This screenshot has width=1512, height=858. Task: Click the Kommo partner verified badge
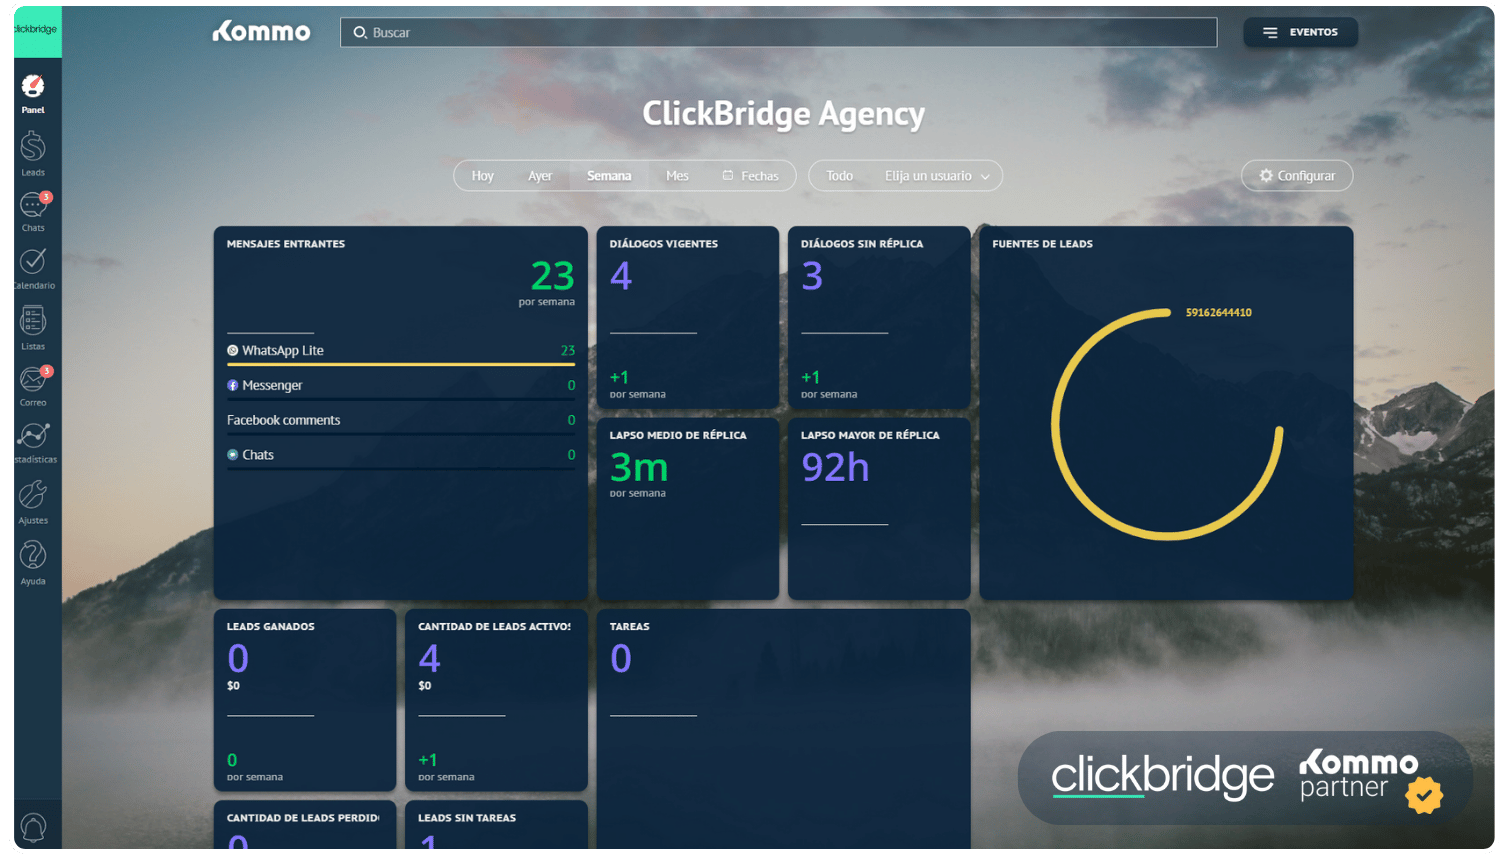tap(1424, 795)
